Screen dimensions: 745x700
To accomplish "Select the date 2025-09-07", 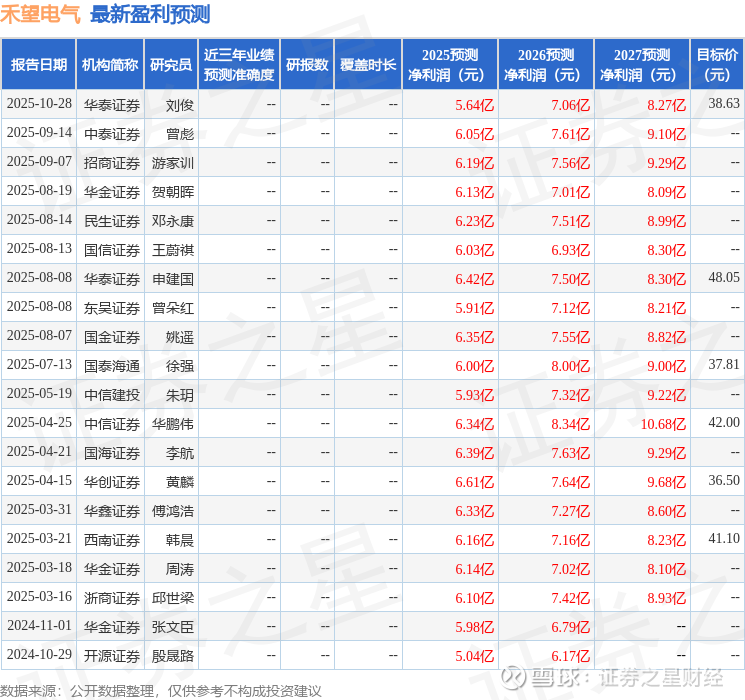I will tap(39, 162).
